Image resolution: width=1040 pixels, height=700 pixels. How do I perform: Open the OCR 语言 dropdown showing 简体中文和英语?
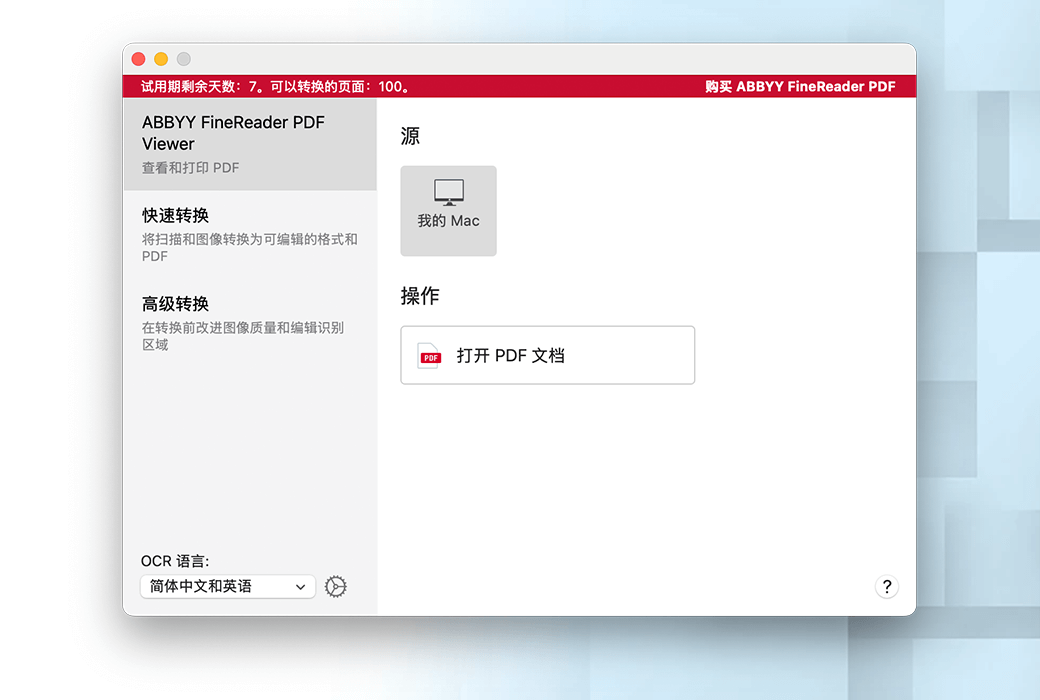(x=226, y=587)
